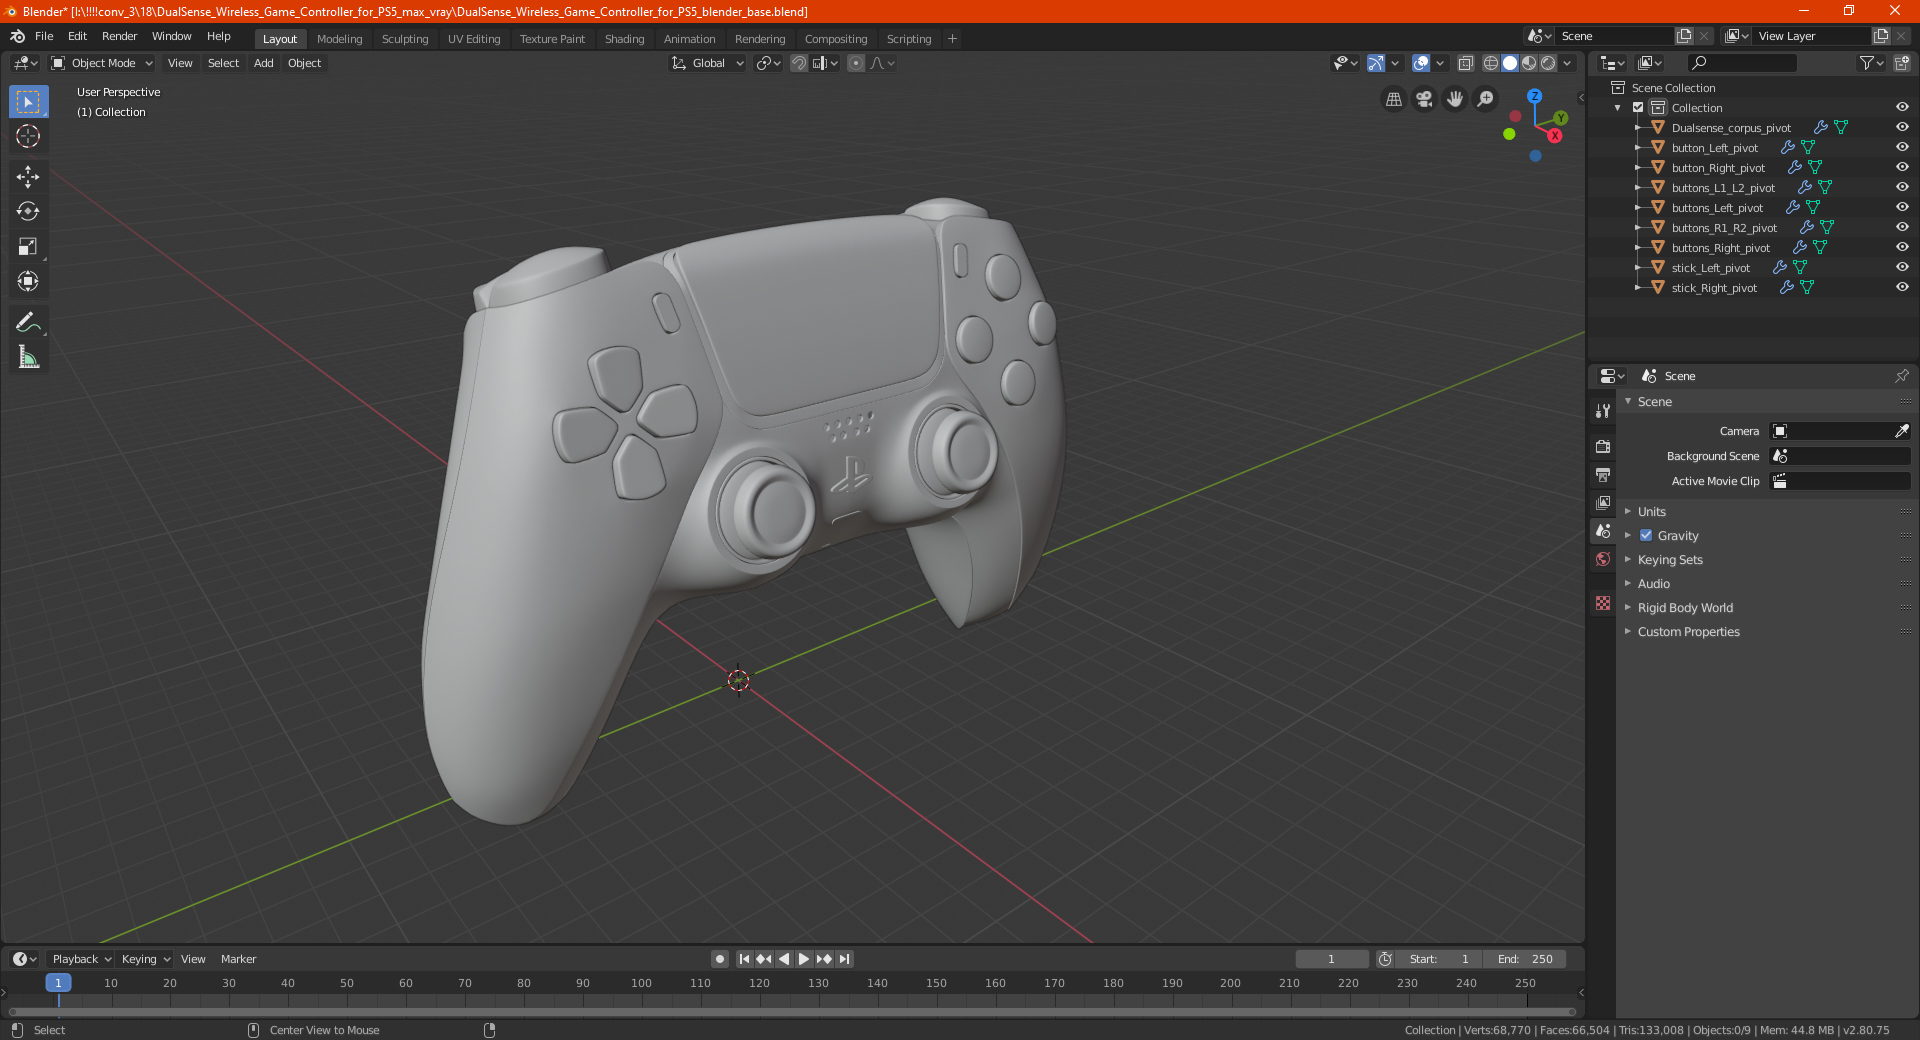The image size is (1920, 1040).
Task: Choose the Move tool
Action: click(x=28, y=177)
